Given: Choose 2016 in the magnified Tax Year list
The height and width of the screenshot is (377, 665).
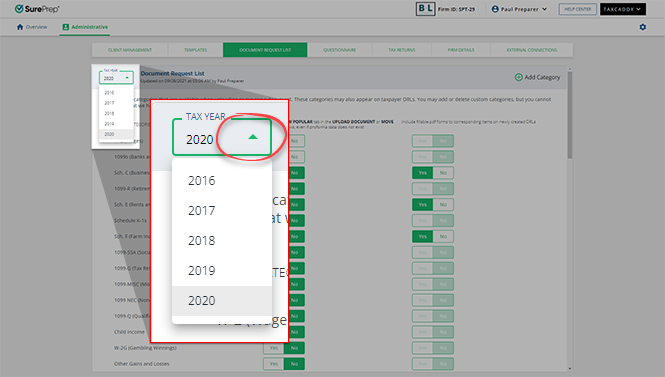Looking at the screenshot, I should coord(222,180).
